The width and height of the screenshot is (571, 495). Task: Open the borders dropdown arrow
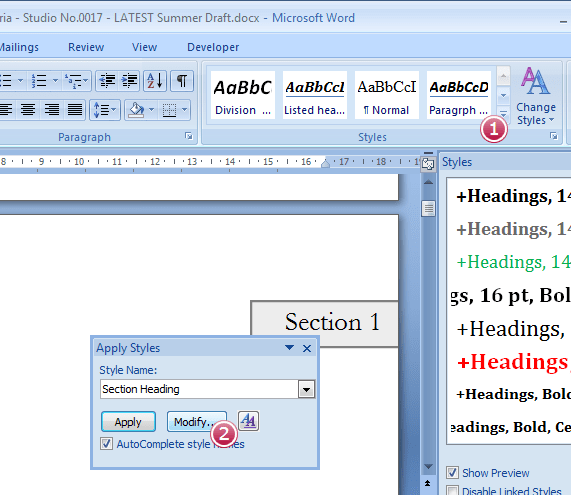point(184,110)
